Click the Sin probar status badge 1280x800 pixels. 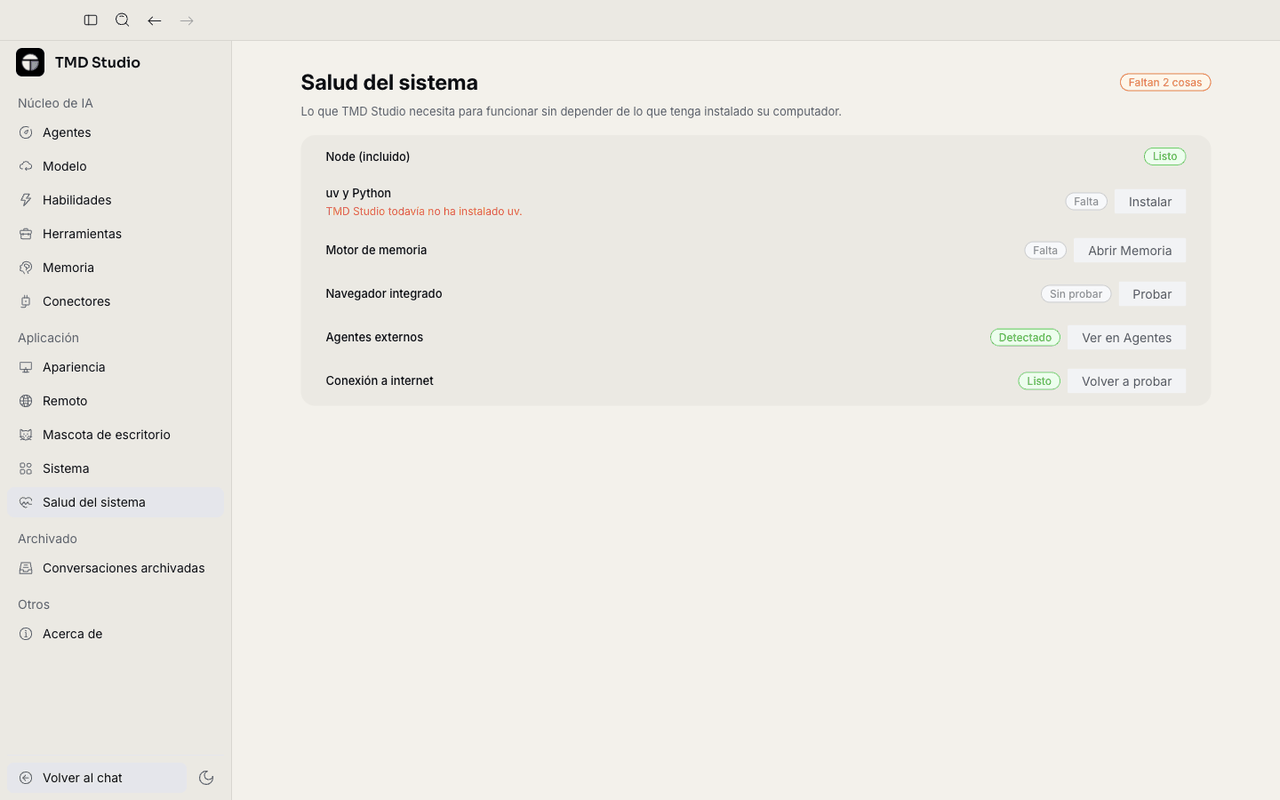click(1076, 294)
